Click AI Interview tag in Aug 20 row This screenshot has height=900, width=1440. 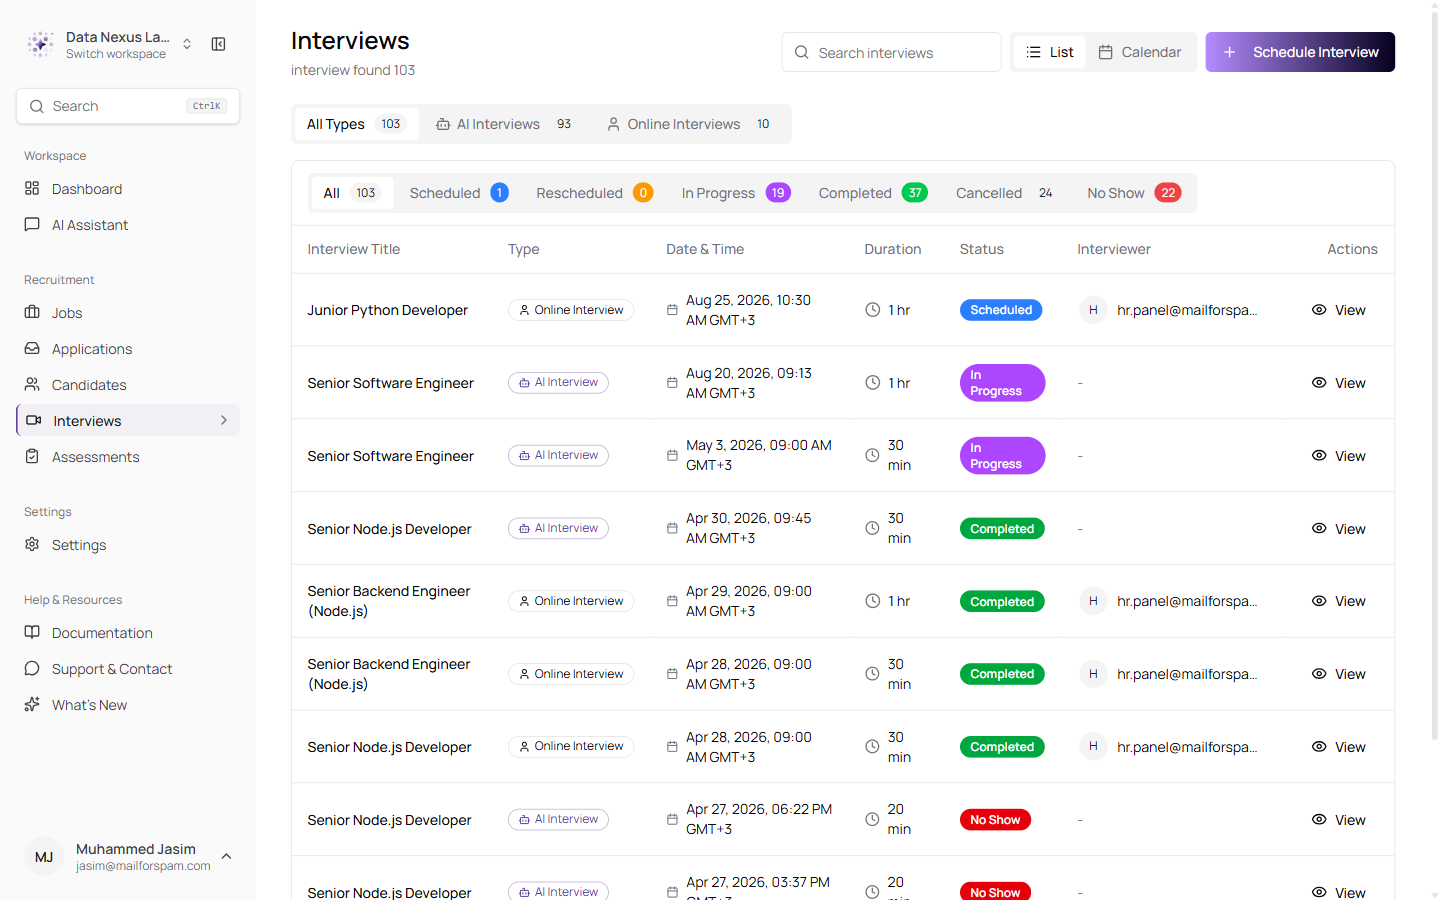tap(558, 383)
